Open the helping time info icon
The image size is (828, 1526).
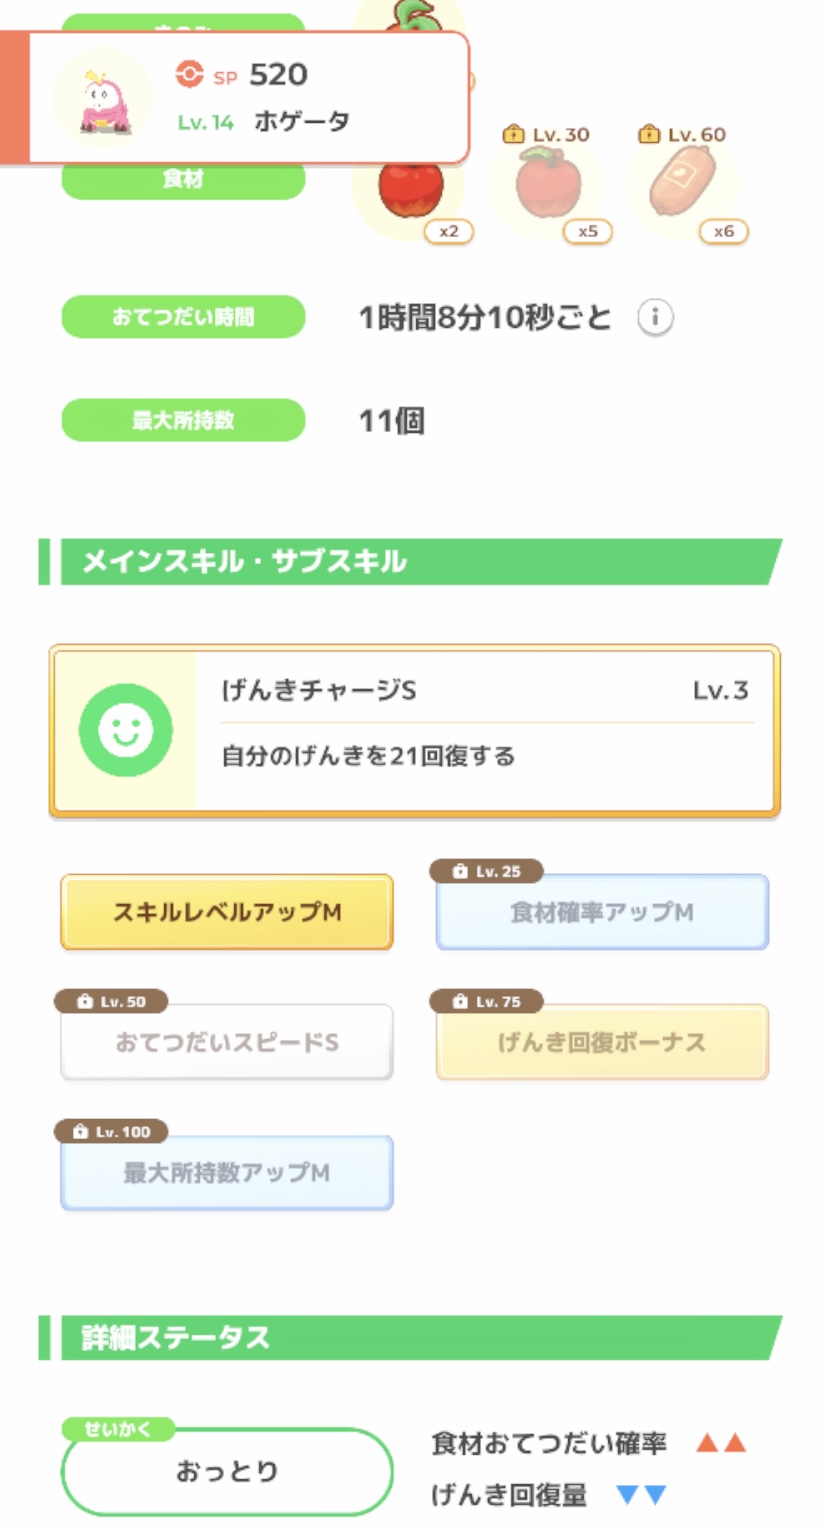[655, 318]
